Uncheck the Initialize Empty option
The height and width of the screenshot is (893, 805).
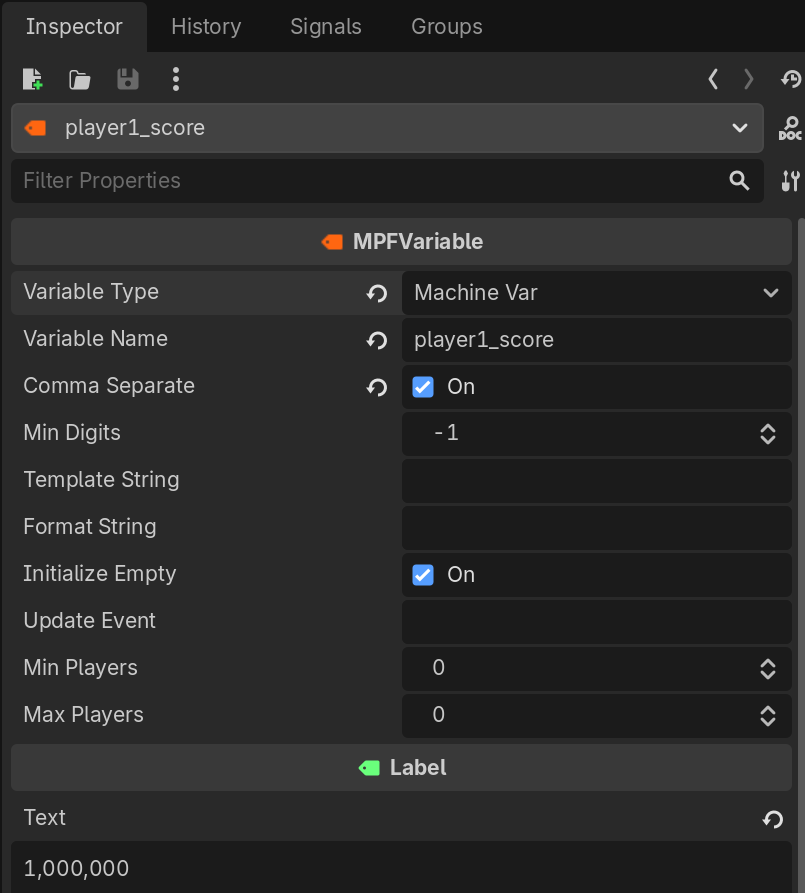424,575
